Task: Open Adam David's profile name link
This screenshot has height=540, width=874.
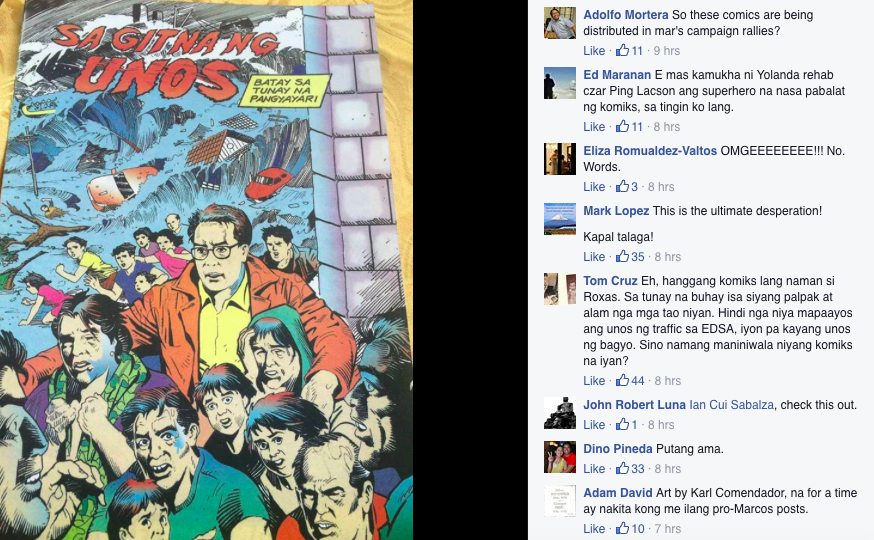Action: (618, 493)
